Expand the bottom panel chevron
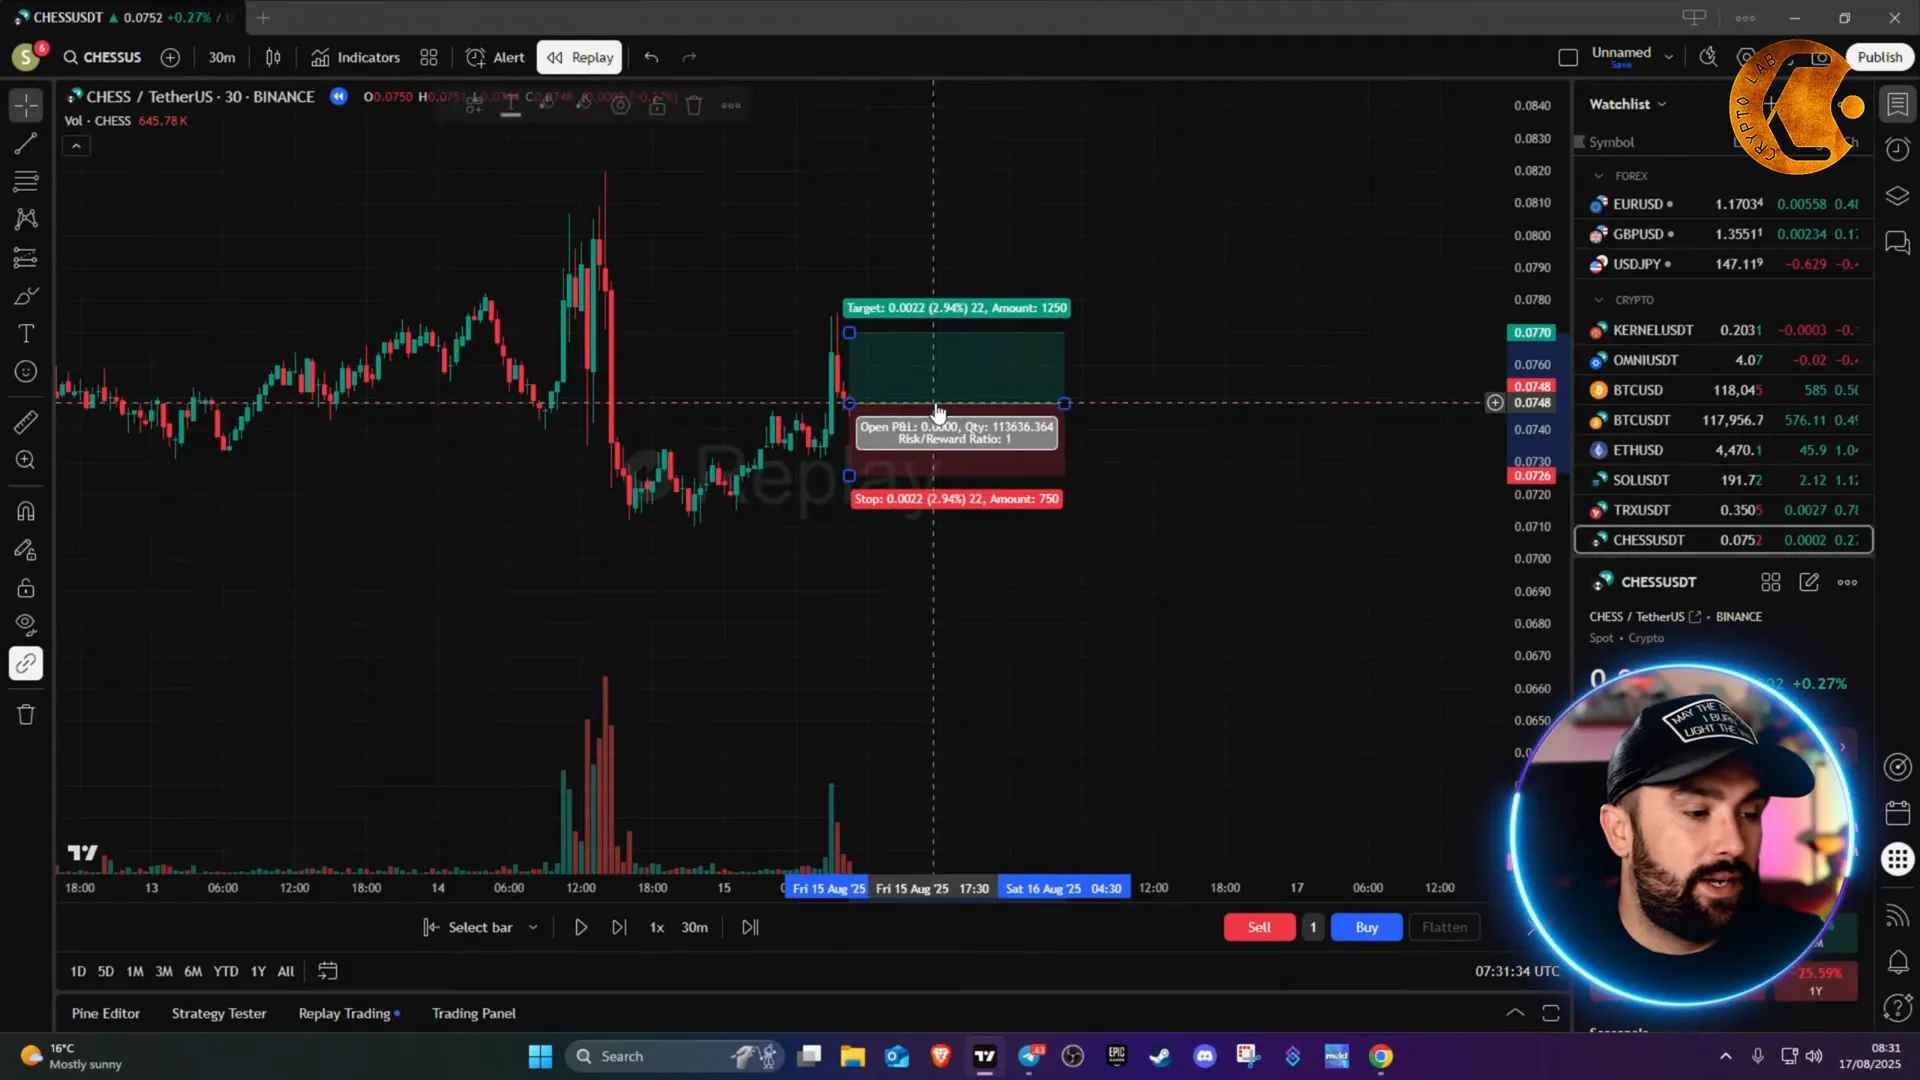This screenshot has height=1080, width=1920. [x=1515, y=1013]
